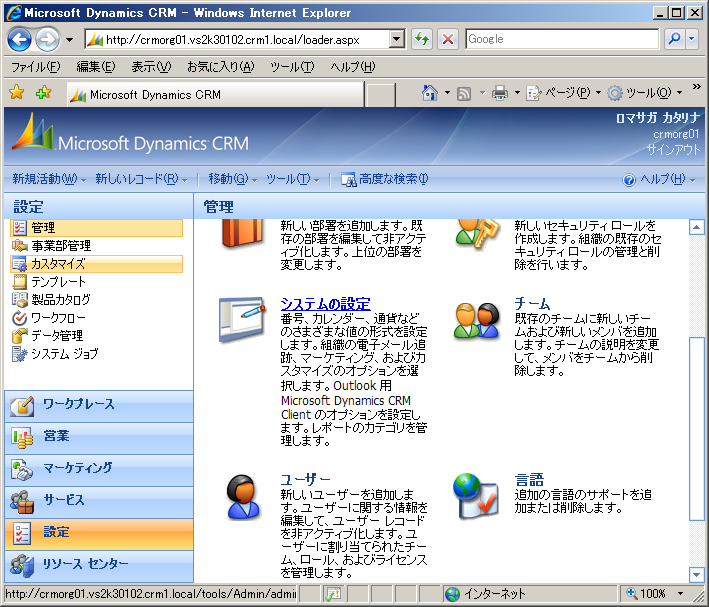Open the recent pages dropdown arrow
The width and height of the screenshot is (709, 607).
pyautogui.click(x=69, y=40)
